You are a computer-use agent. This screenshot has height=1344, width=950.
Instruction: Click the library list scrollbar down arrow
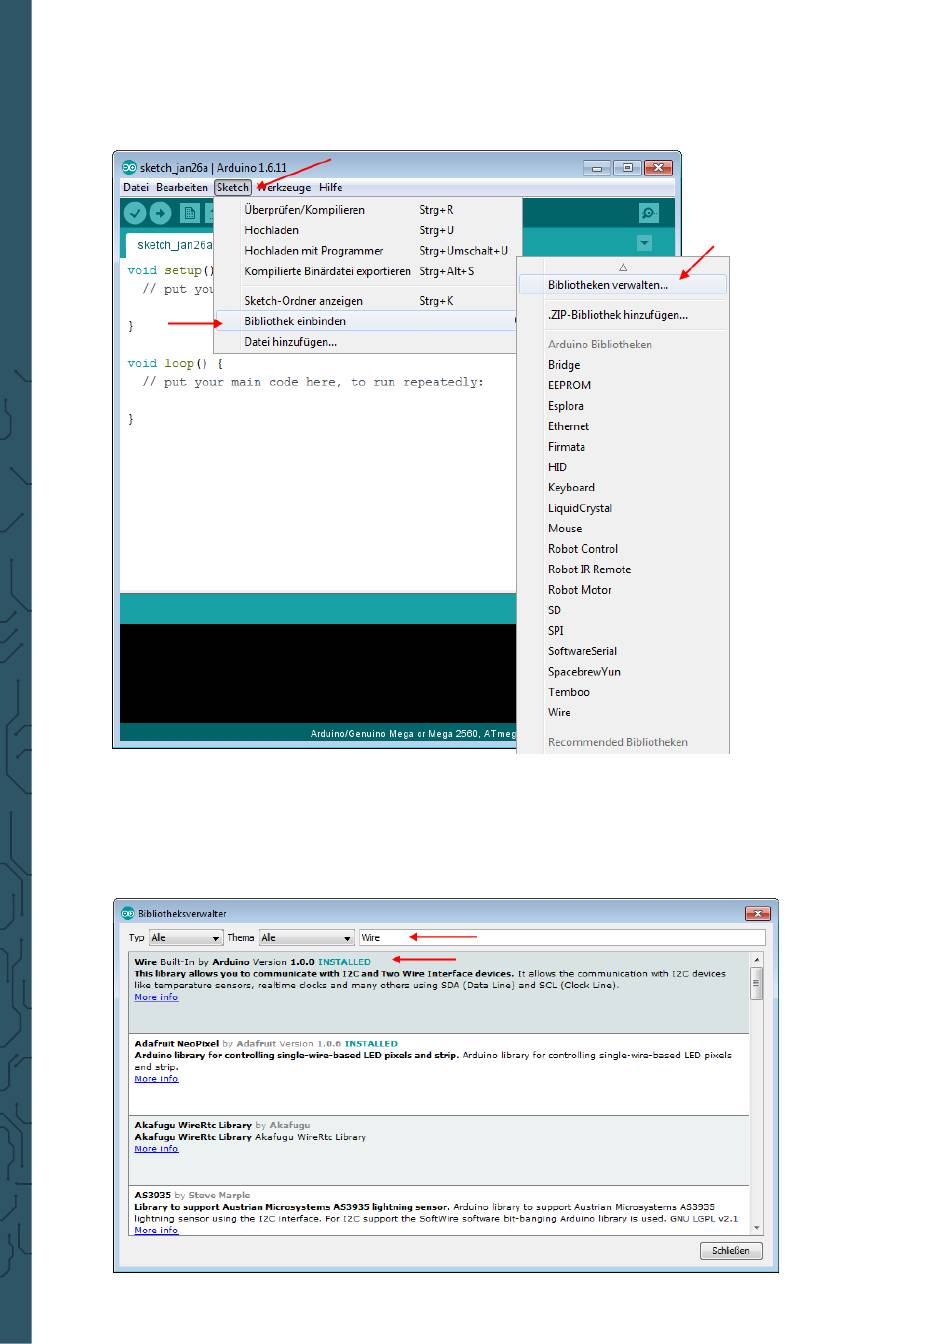point(757,1228)
